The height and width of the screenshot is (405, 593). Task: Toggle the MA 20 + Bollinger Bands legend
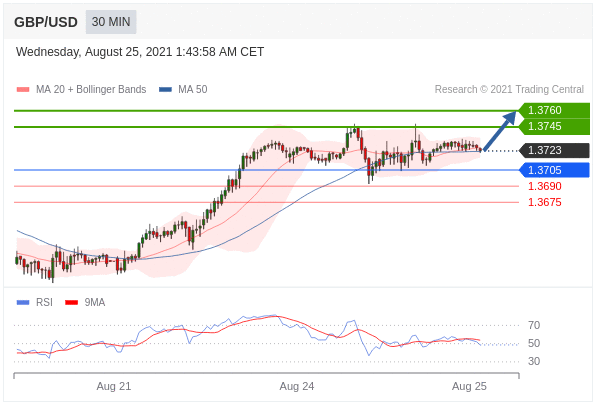[x=91, y=89]
